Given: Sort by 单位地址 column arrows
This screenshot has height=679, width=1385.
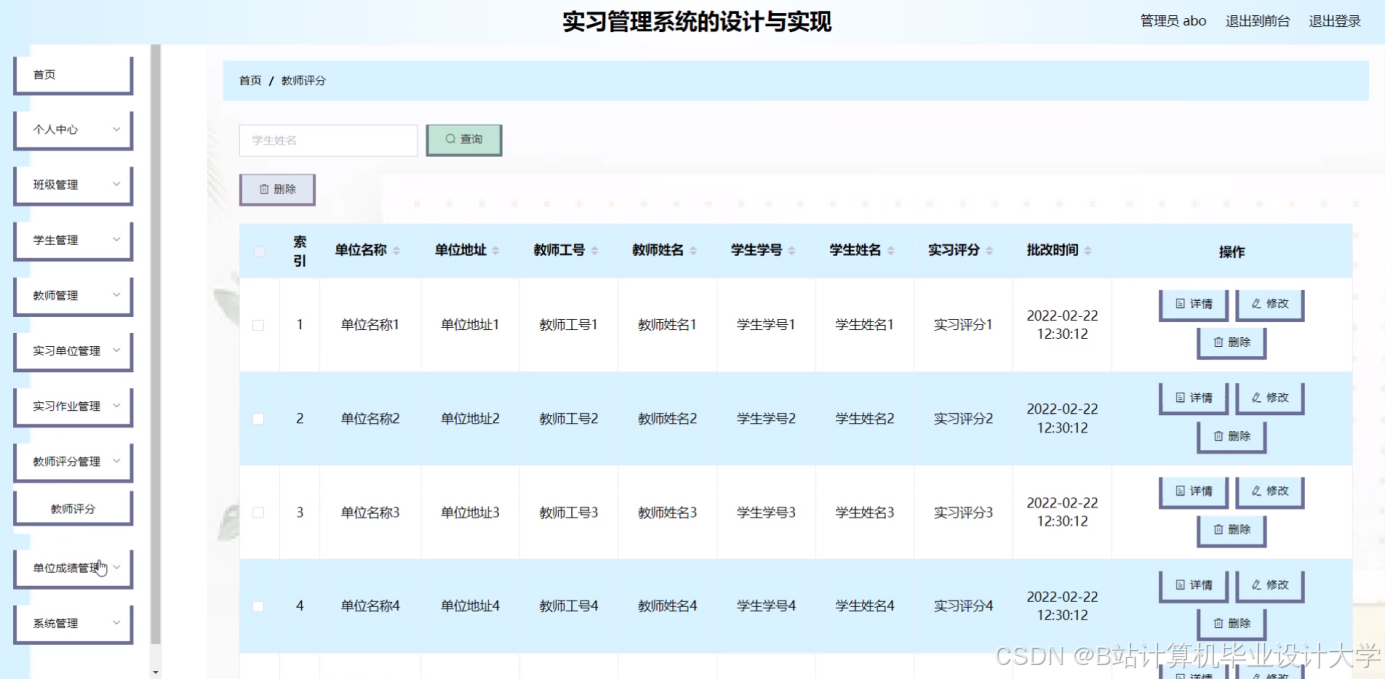Looking at the screenshot, I should click(x=495, y=251).
